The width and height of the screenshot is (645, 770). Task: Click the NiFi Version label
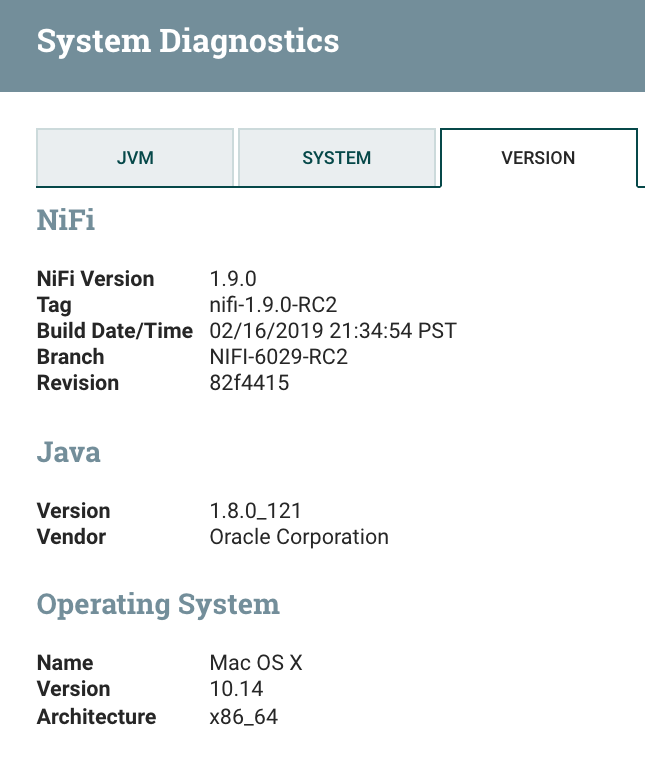click(x=95, y=279)
